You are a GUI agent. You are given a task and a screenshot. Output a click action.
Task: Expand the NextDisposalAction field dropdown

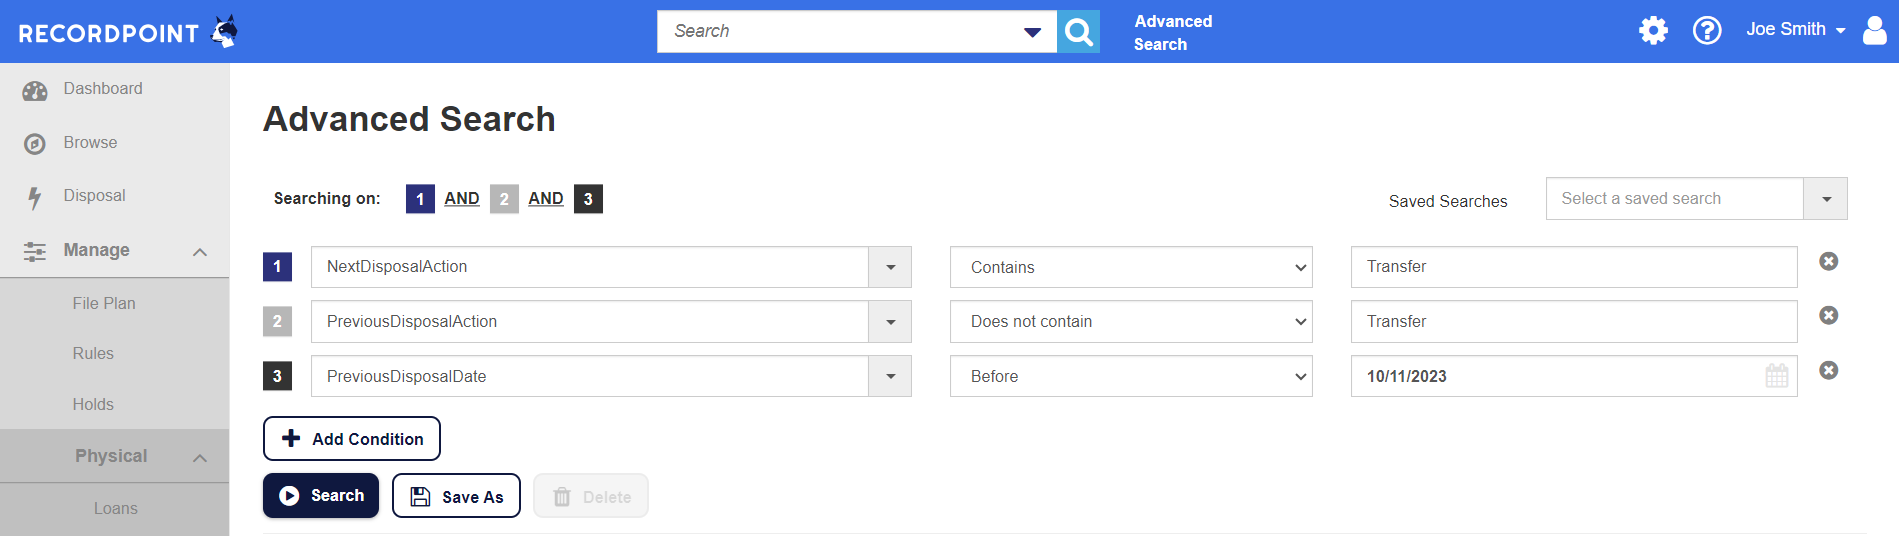point(890,267)
